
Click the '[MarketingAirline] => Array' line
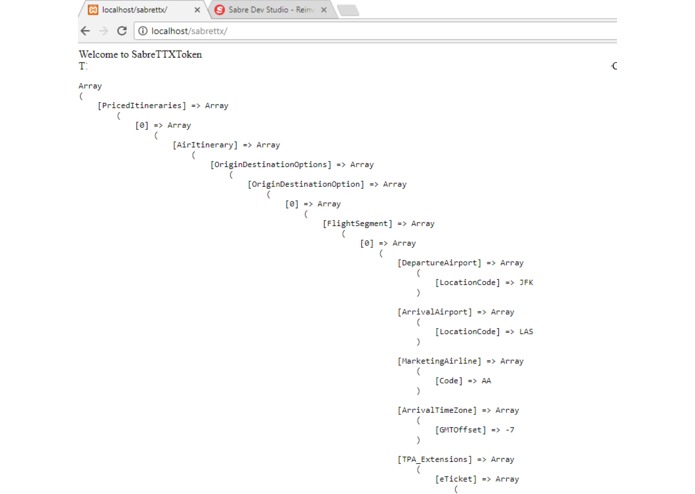[x=461, y=361]
